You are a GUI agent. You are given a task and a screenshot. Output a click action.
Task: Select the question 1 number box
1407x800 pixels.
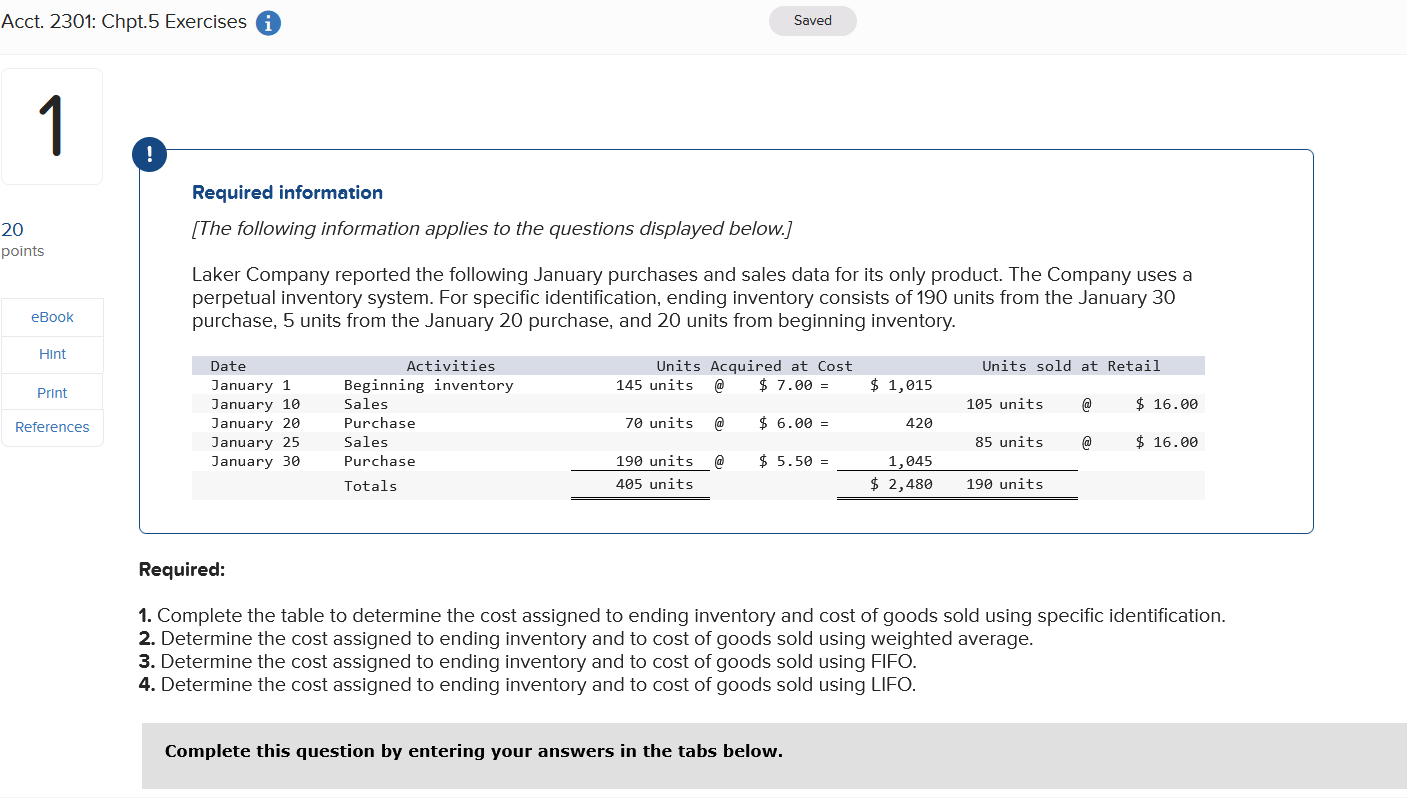tap(51, 126)
